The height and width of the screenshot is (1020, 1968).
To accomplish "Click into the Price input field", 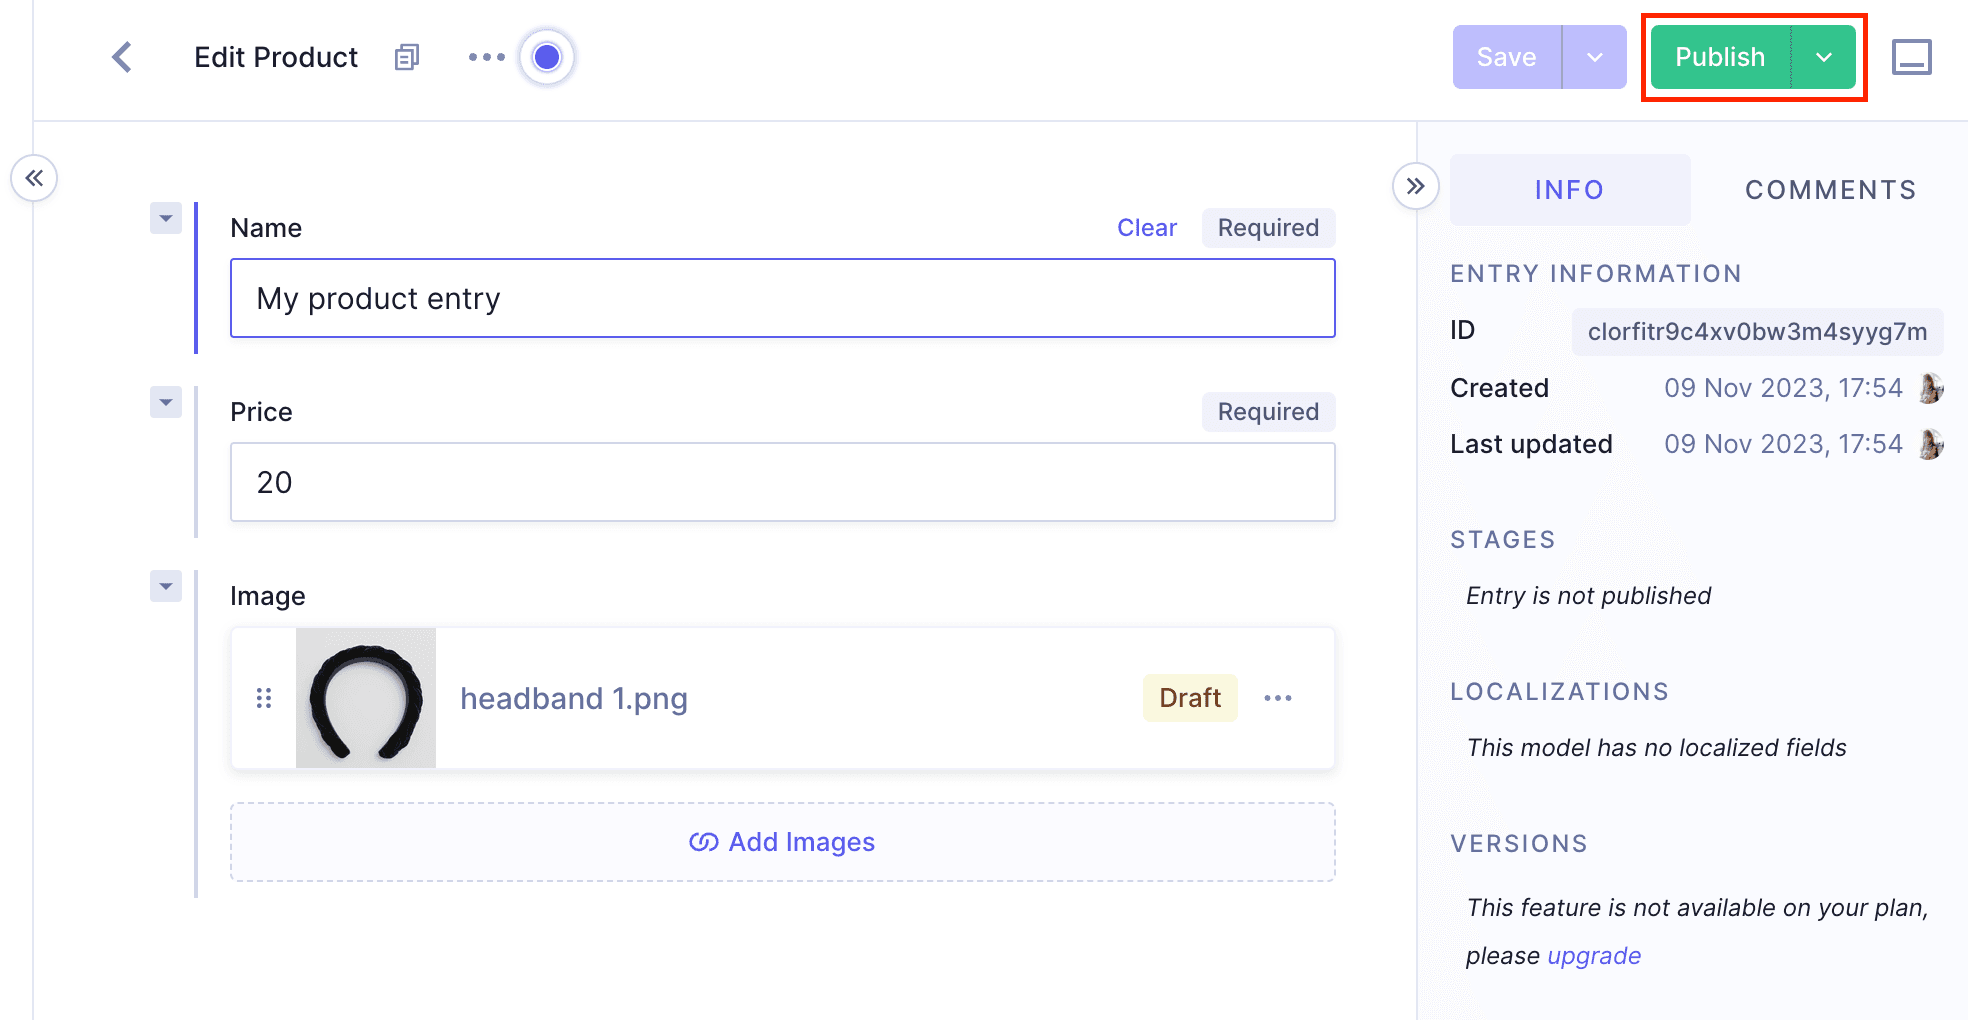I will pos(782,482).
